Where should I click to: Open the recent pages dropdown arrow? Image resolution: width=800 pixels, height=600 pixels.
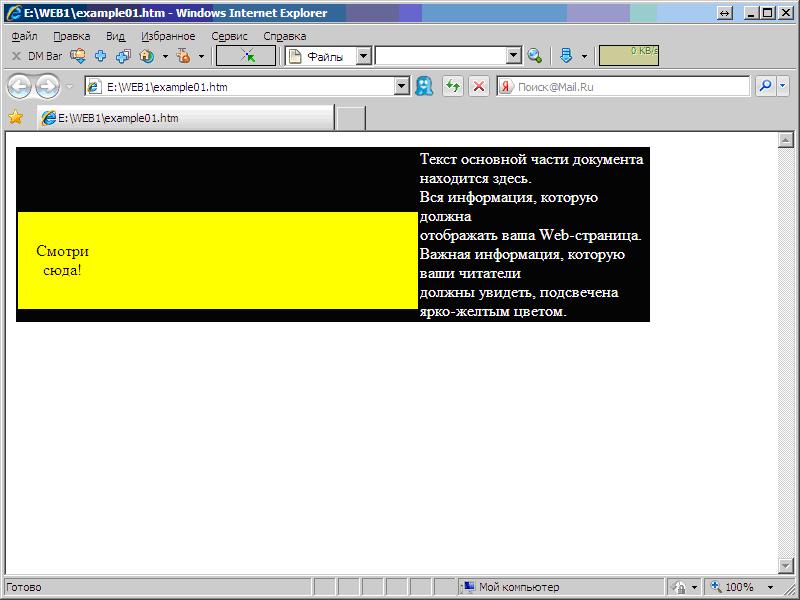click(x=69, y=86)
